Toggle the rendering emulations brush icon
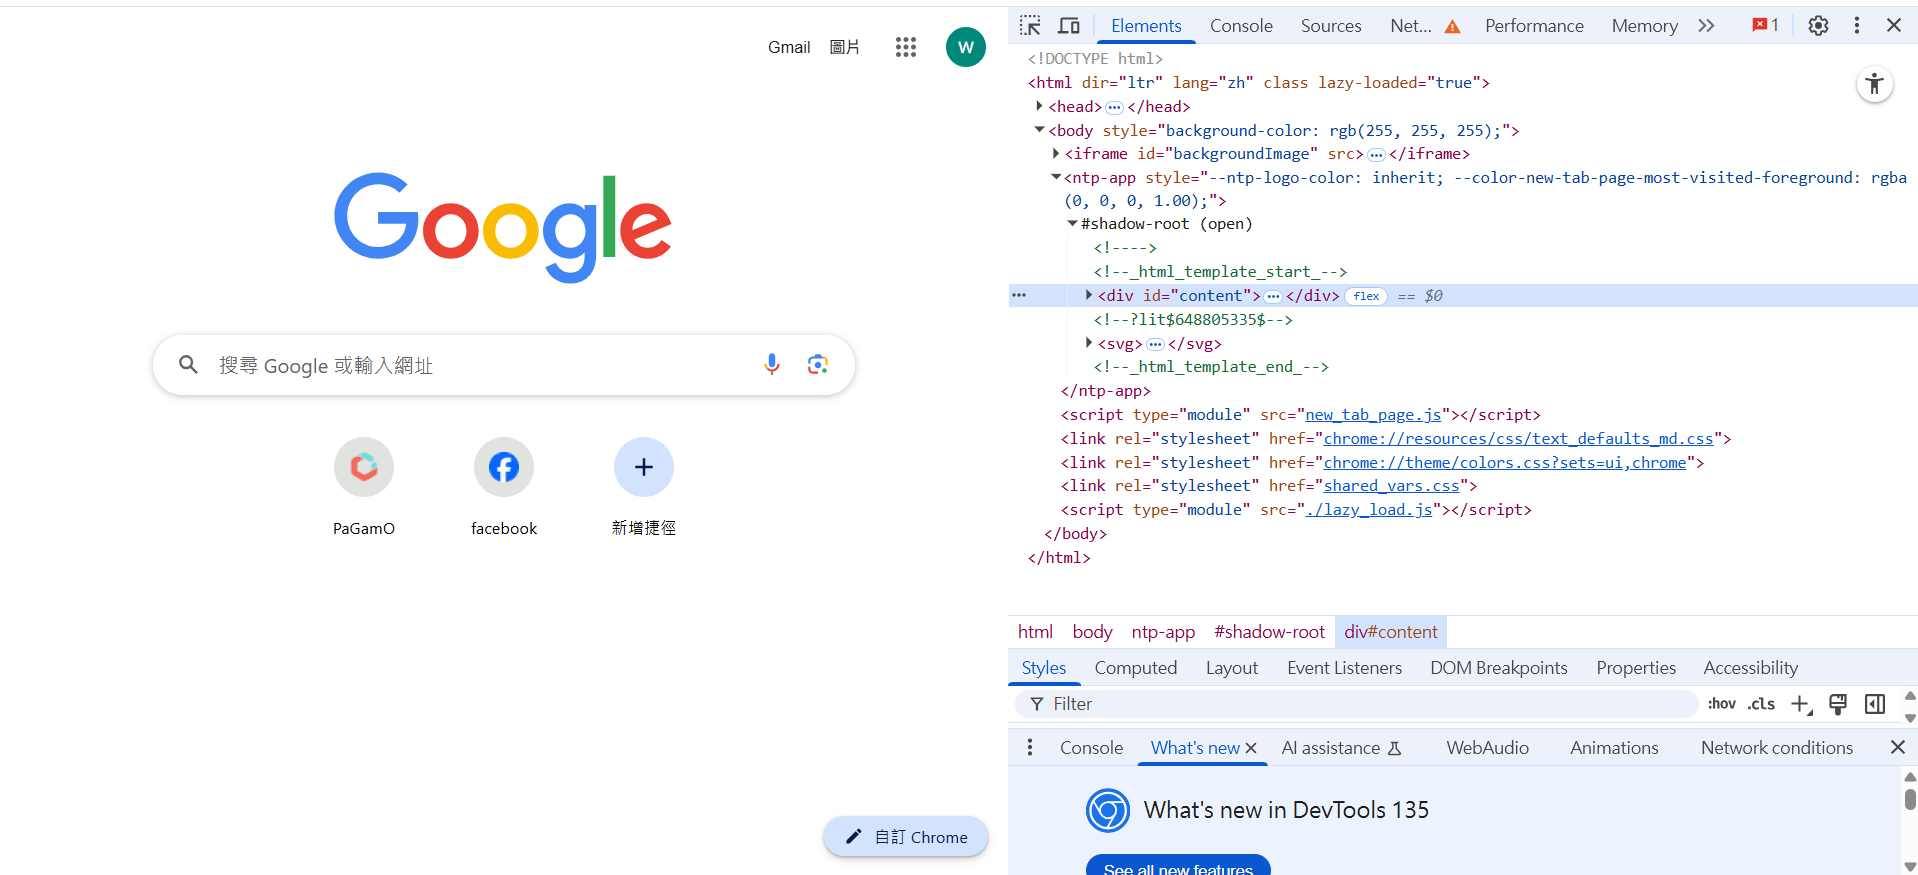The image size is (1918, 875). (x=1838, y=704)
